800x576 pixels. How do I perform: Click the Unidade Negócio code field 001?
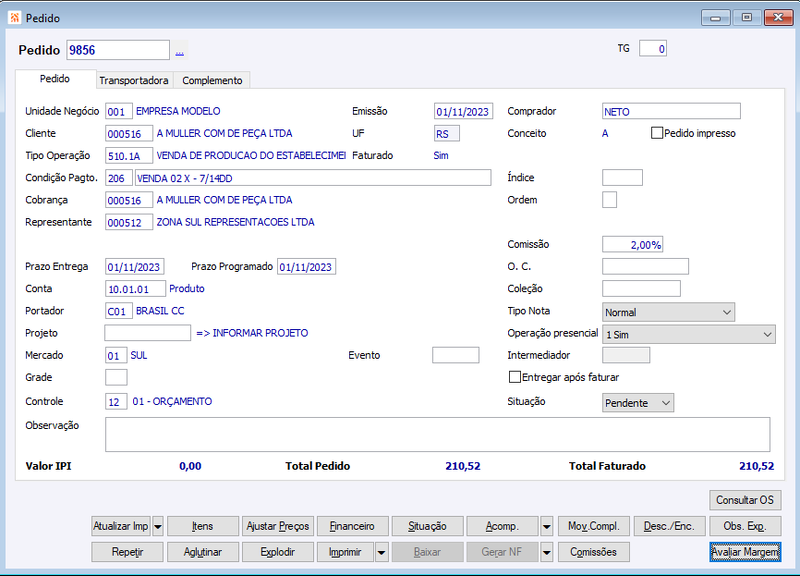(x=119, y=111)
